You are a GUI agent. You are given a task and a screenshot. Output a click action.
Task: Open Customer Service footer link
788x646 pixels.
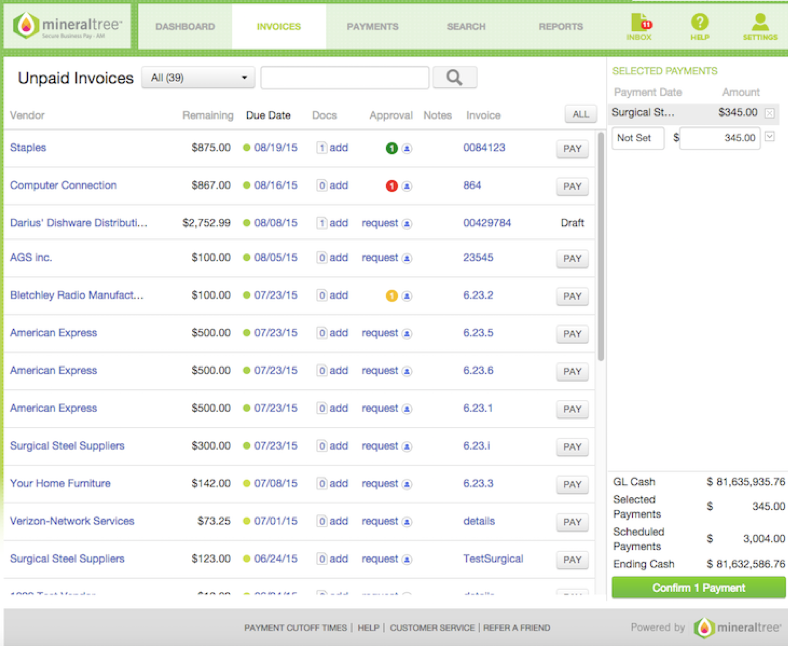(x=432, y=627)
